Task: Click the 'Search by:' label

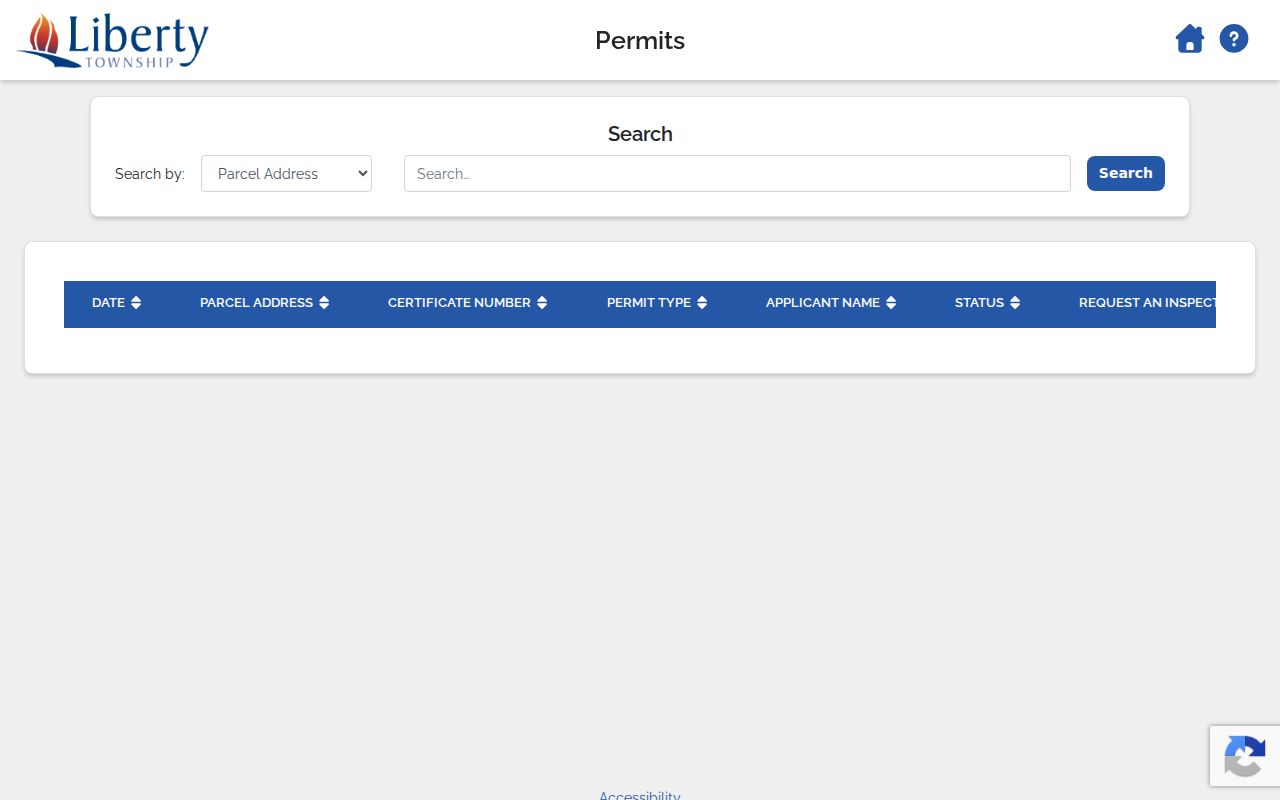Action: click(150, 174)
